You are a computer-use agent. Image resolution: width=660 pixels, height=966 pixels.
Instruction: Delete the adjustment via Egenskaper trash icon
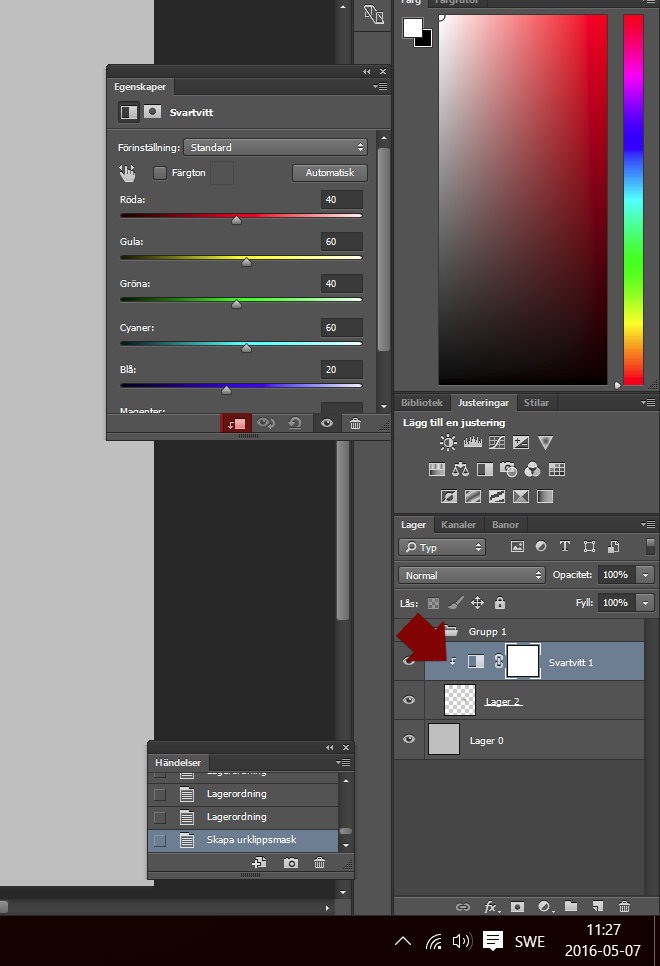pyautogui.click(x=356, y=423)
